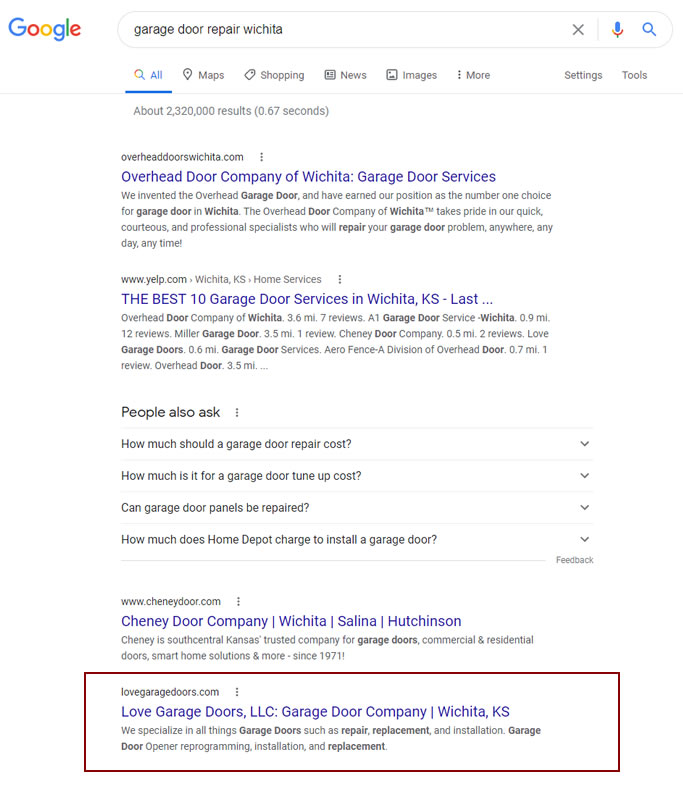
Task: Expand 'How much should a garage door repair cost?'
Action: coord(357,444)
